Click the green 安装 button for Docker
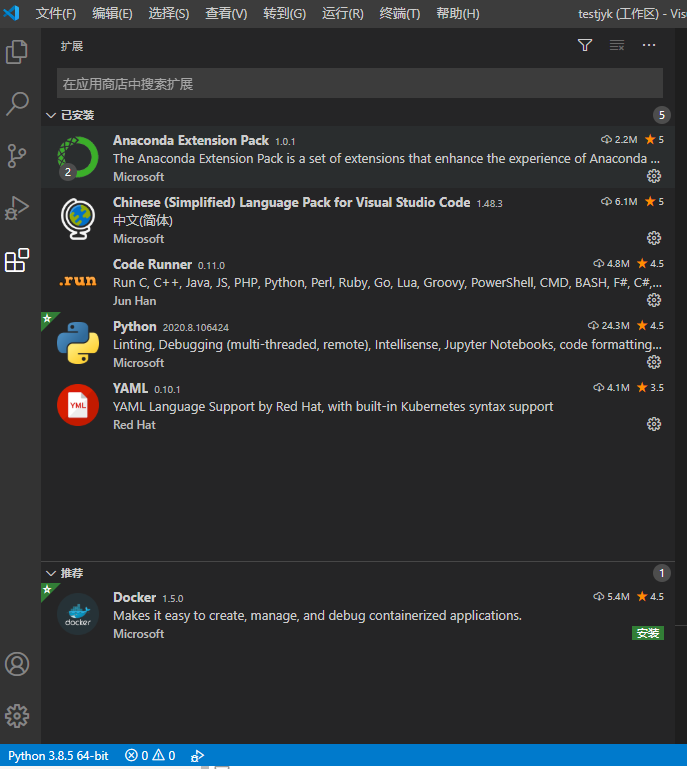 pyautogui.click(x=648, y=633)
